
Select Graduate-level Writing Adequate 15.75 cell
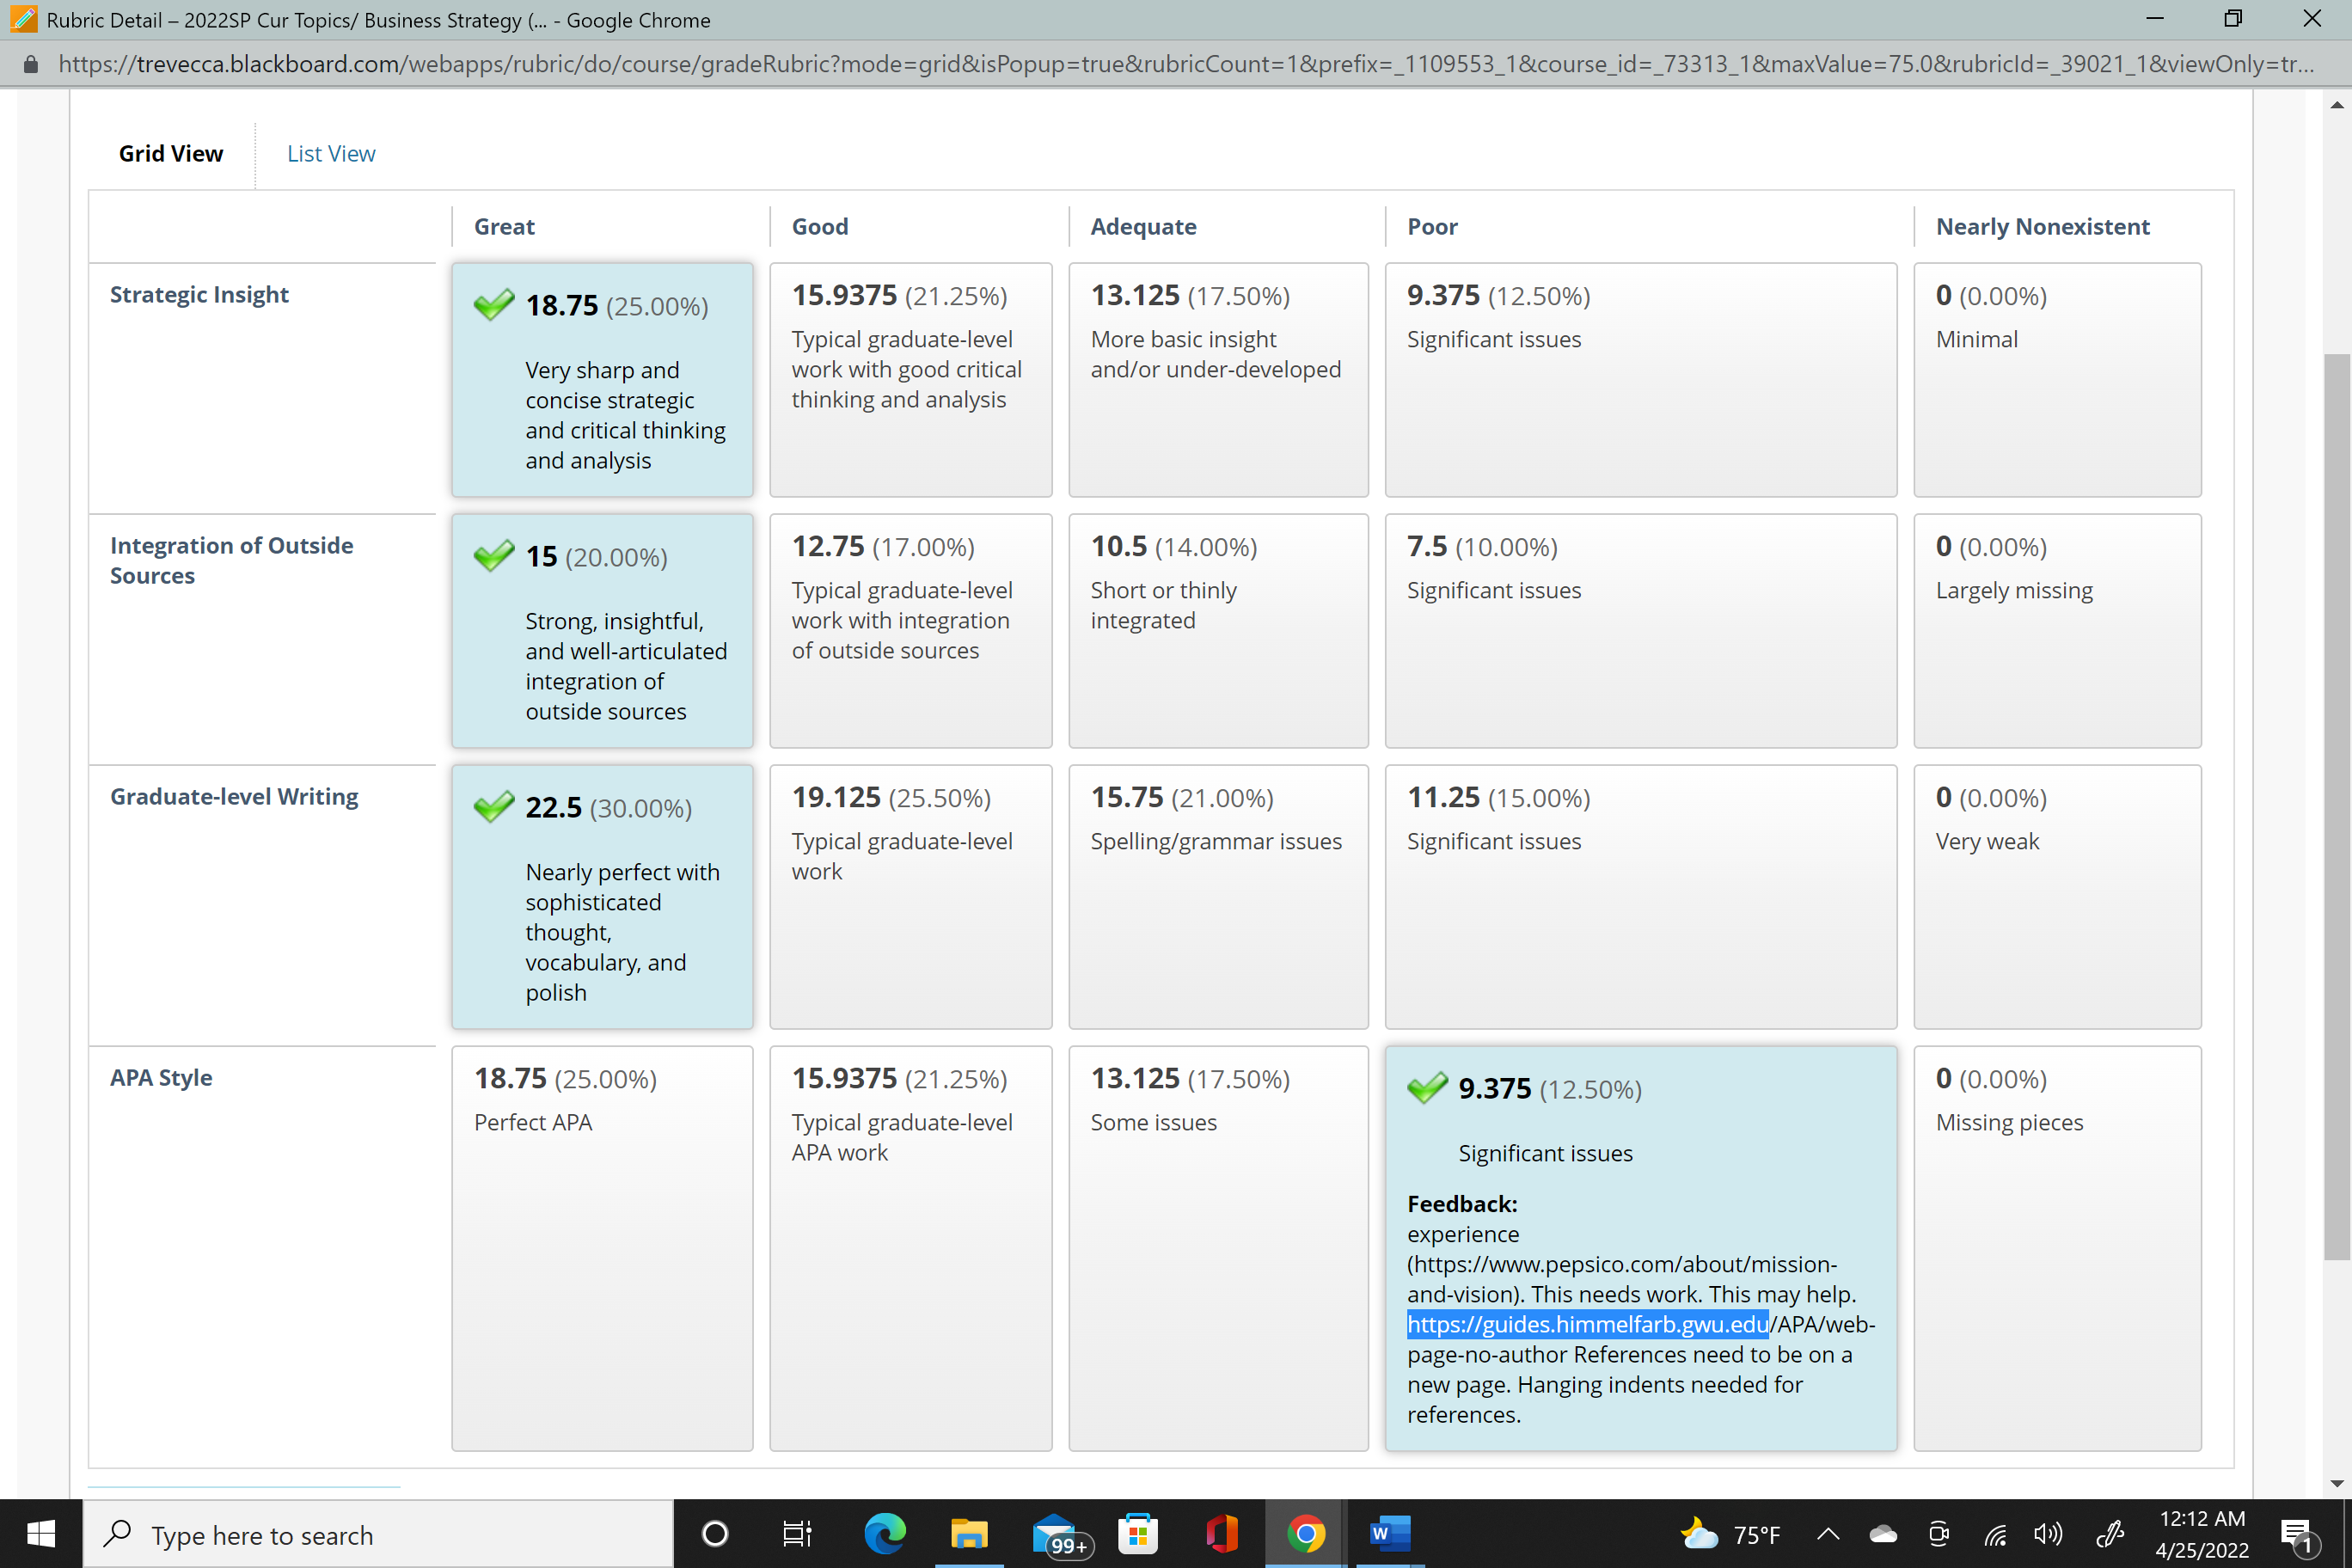pos(1218,897)
